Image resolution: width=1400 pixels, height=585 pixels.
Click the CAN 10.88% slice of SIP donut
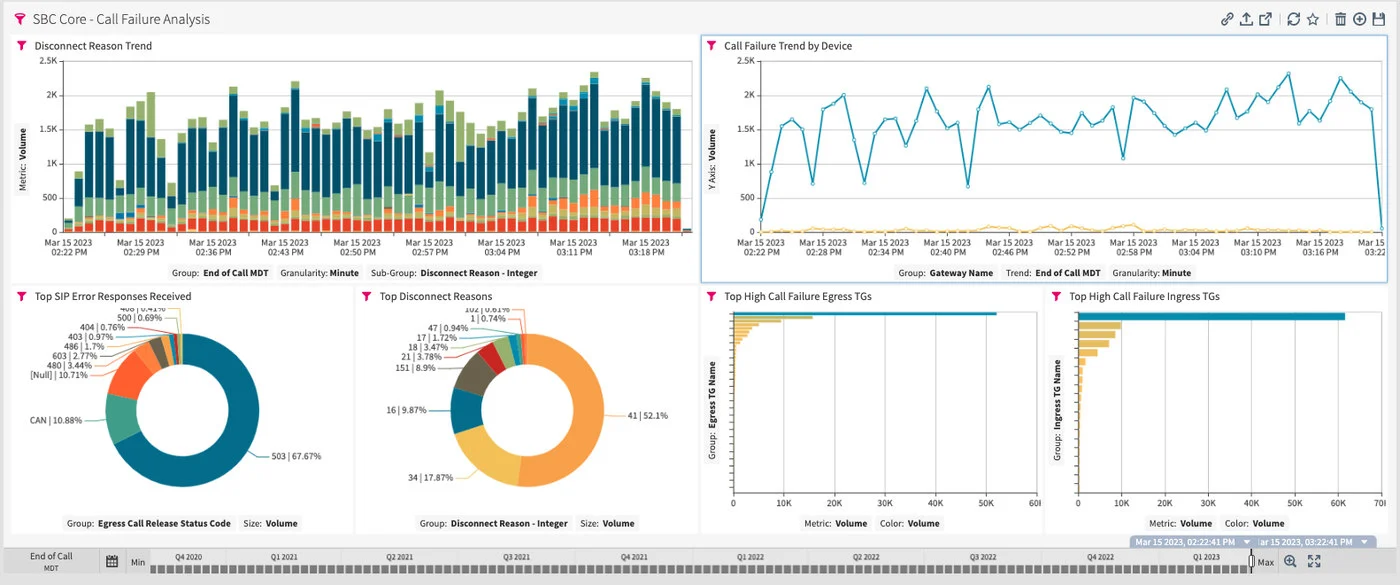point(121,419)
